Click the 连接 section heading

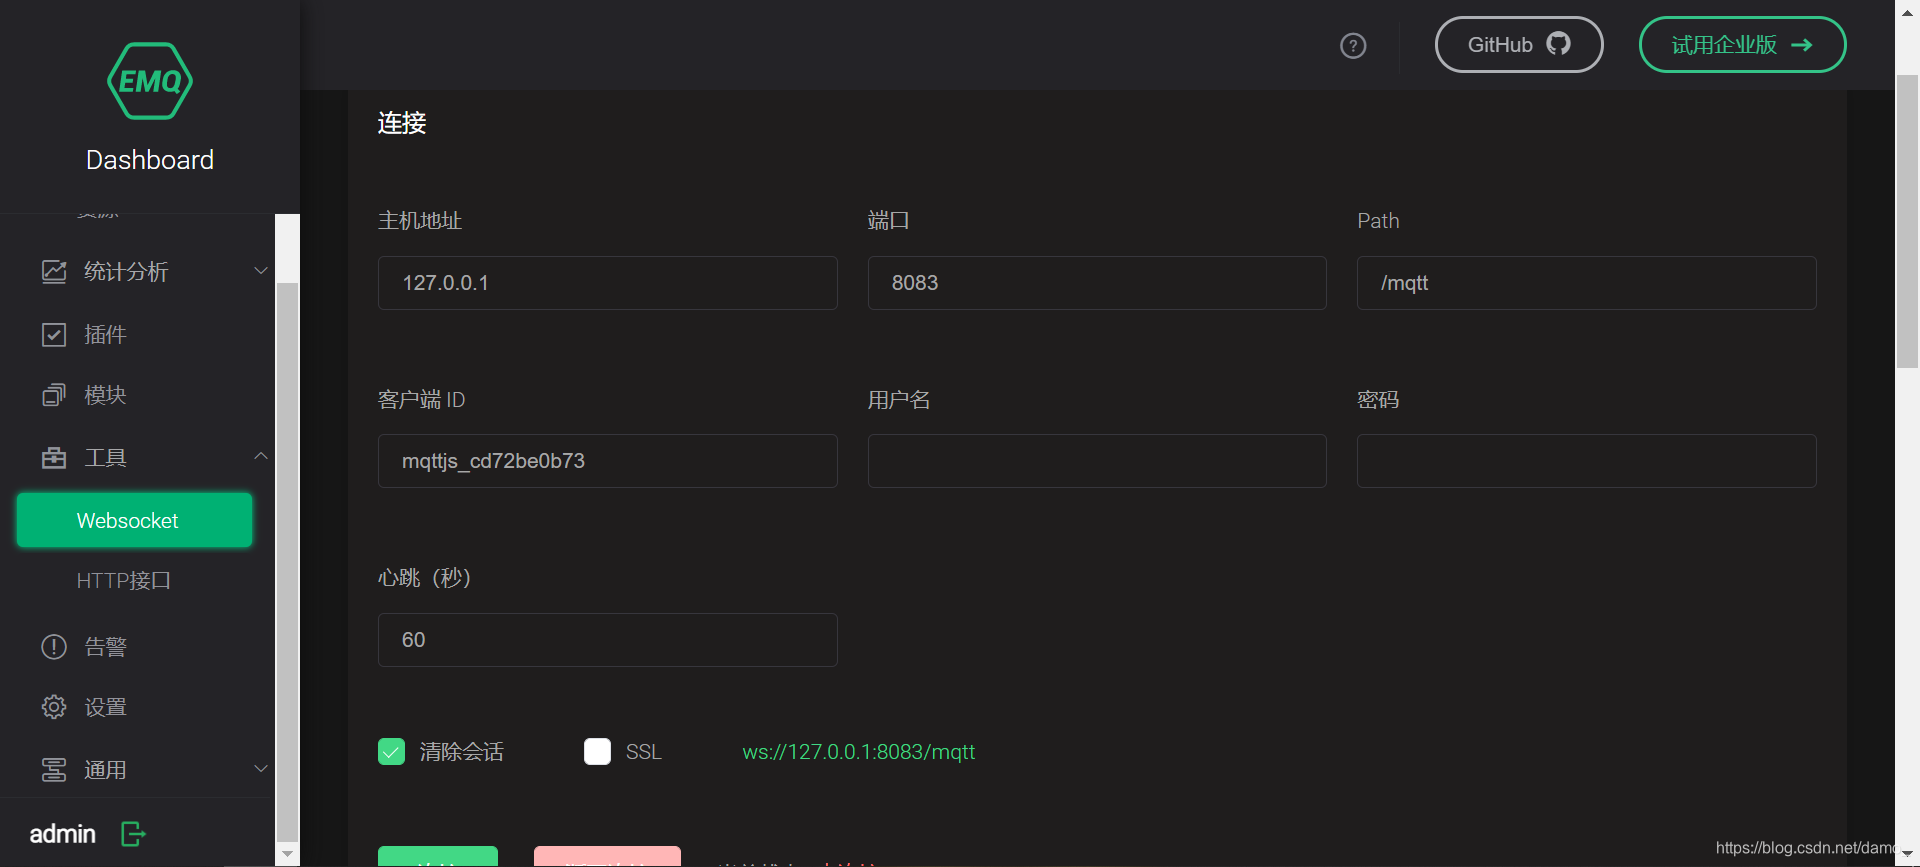pyautogui.click(x=402, y=123)
